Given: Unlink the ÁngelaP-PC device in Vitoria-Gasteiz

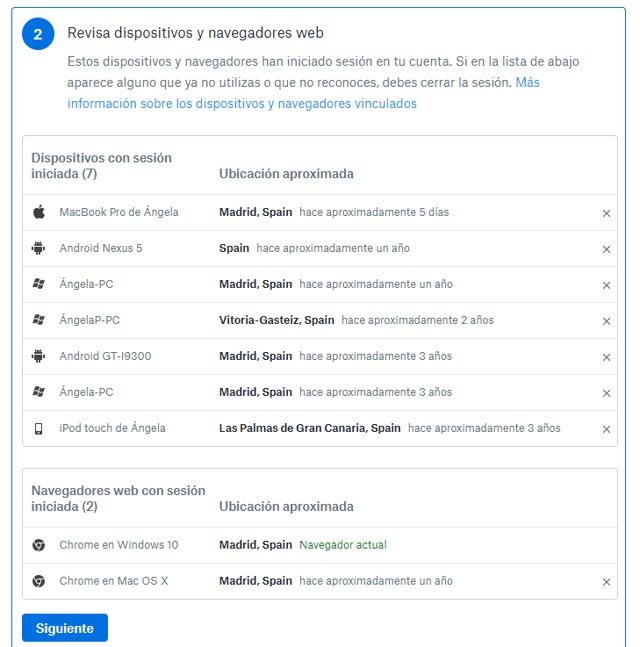Looking at the screenshot, I should pyautogui.click(x=606, y=321).
